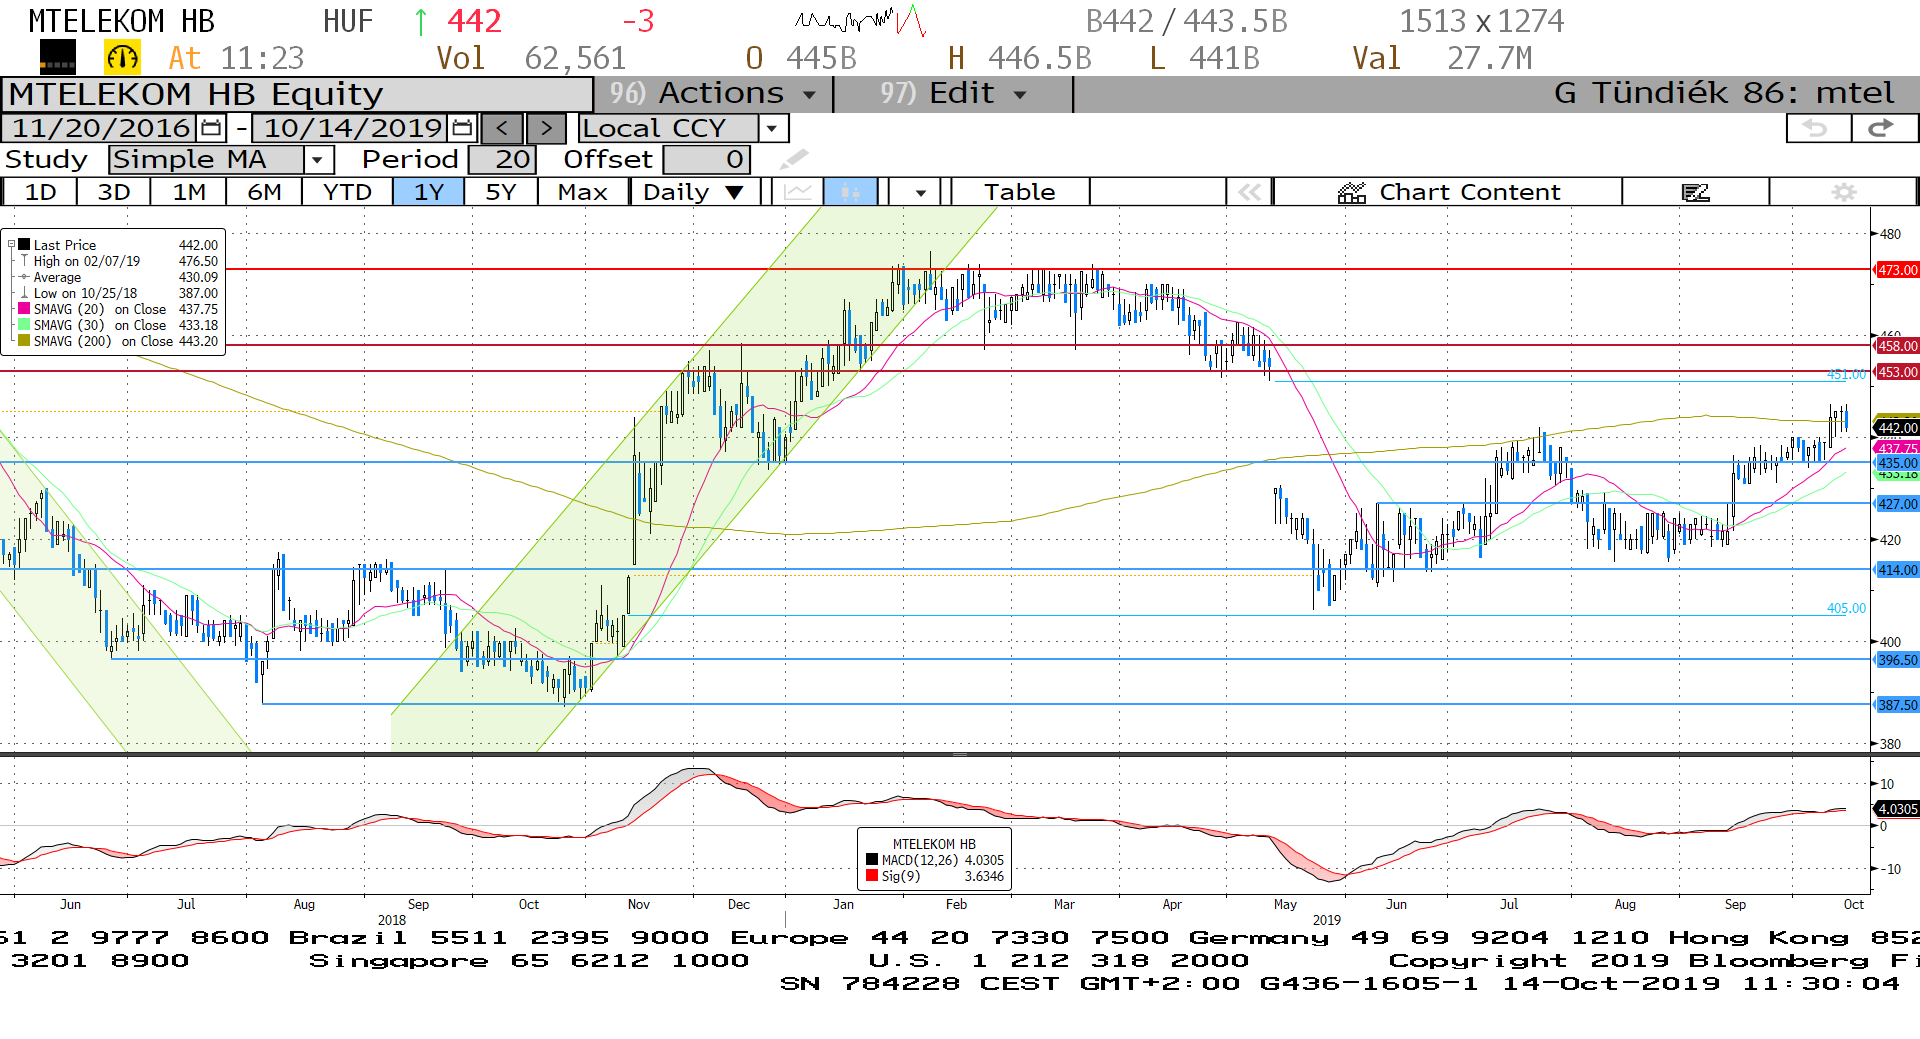Click the black square icon in header
Viewport: 1920px width, 1039px height.
57,58
